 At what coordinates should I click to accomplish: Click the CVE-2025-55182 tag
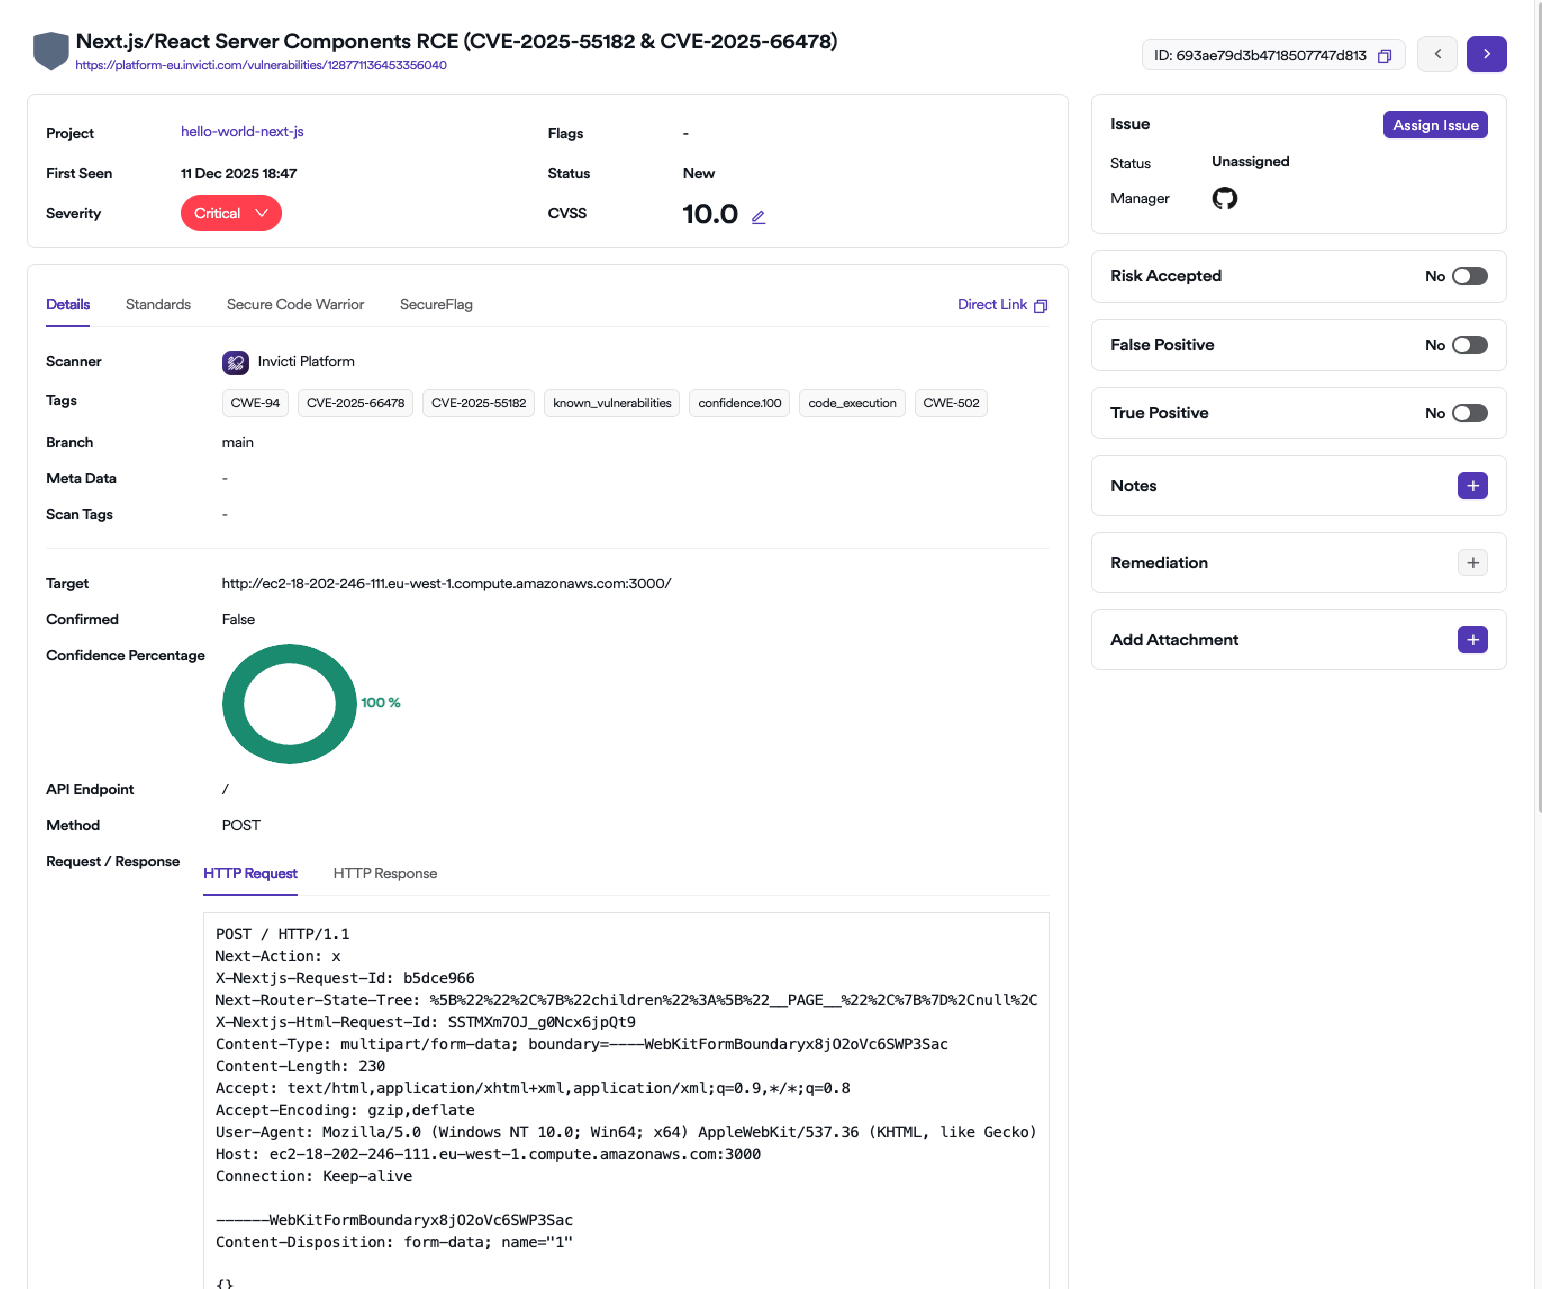(478, 403)
